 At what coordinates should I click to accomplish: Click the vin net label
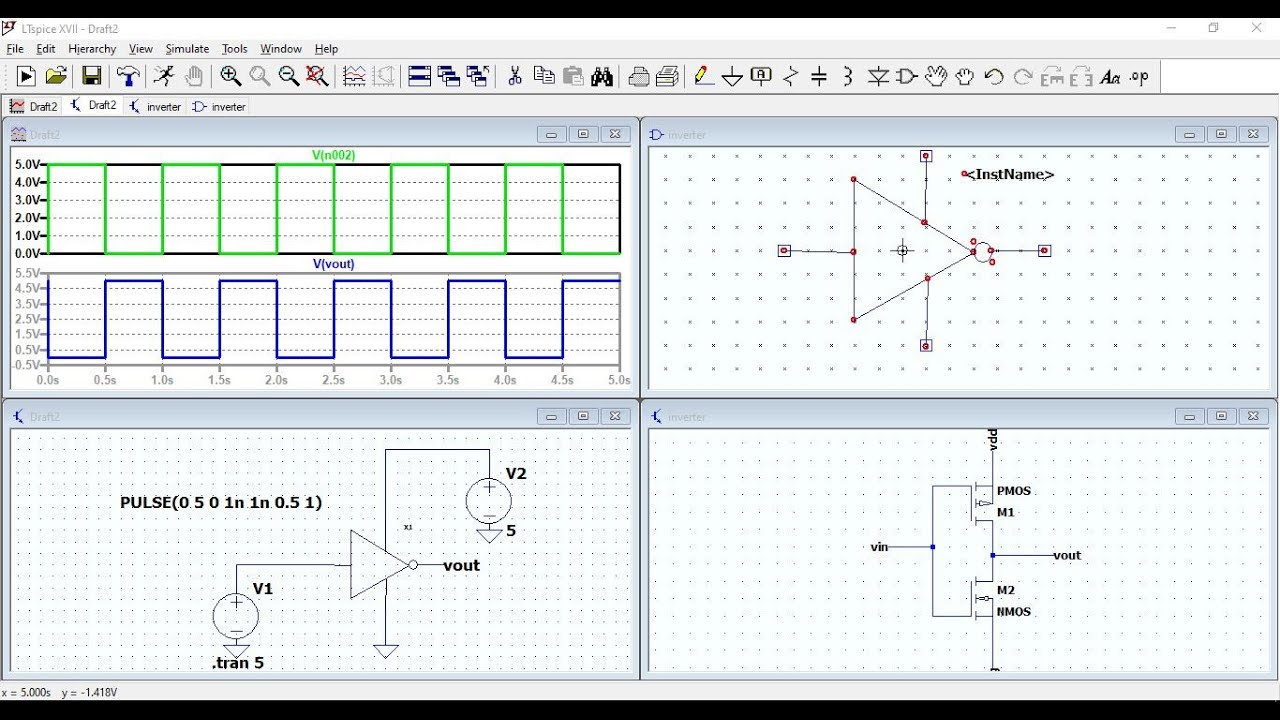[x=880, y=547]
